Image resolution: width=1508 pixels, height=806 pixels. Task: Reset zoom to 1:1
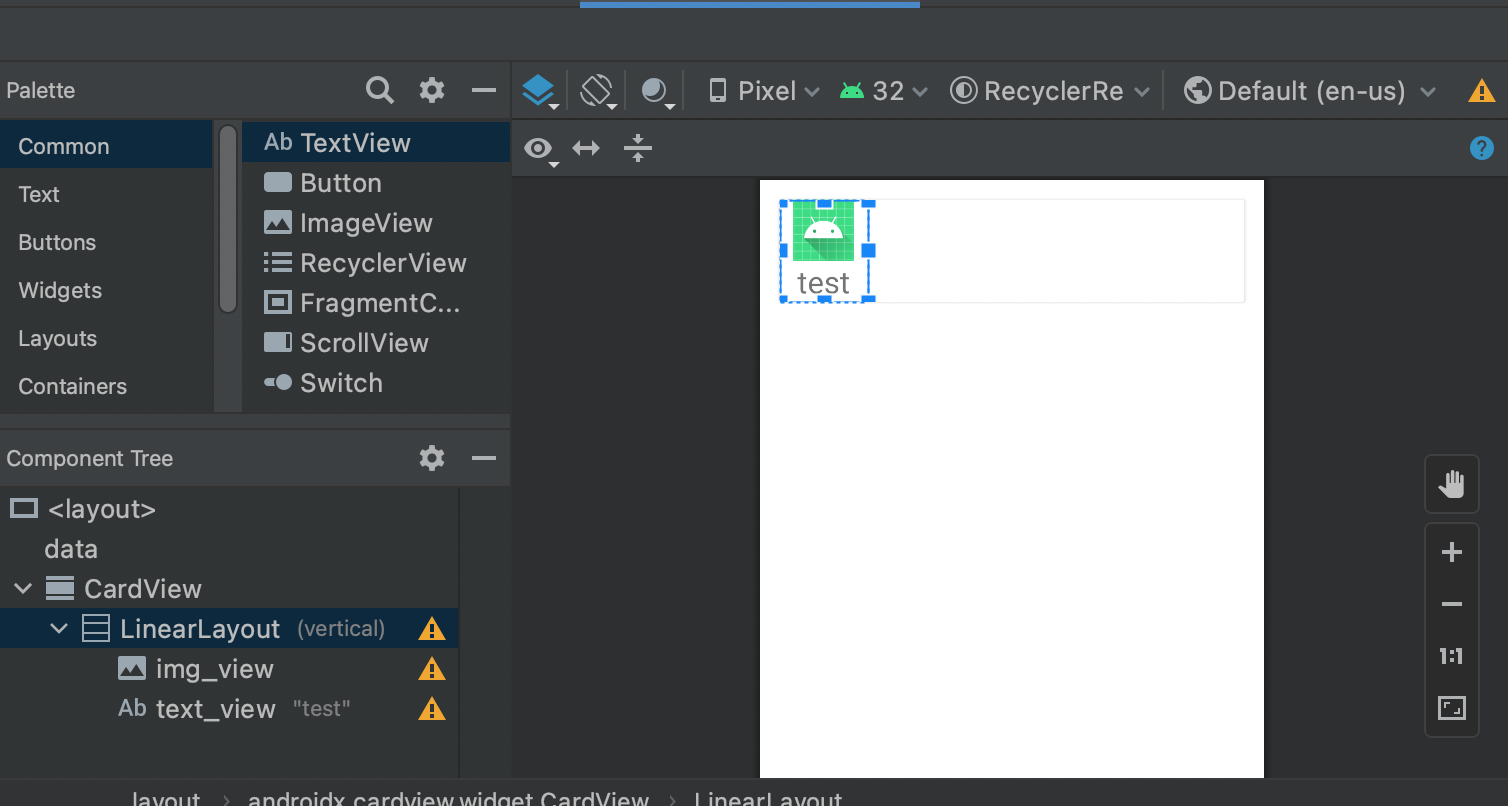point(1451,657)
